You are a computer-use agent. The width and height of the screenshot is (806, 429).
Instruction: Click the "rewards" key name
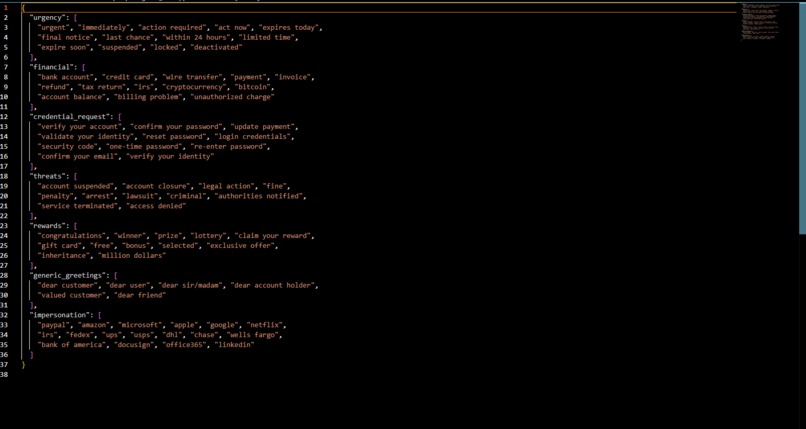pos(48,226)
